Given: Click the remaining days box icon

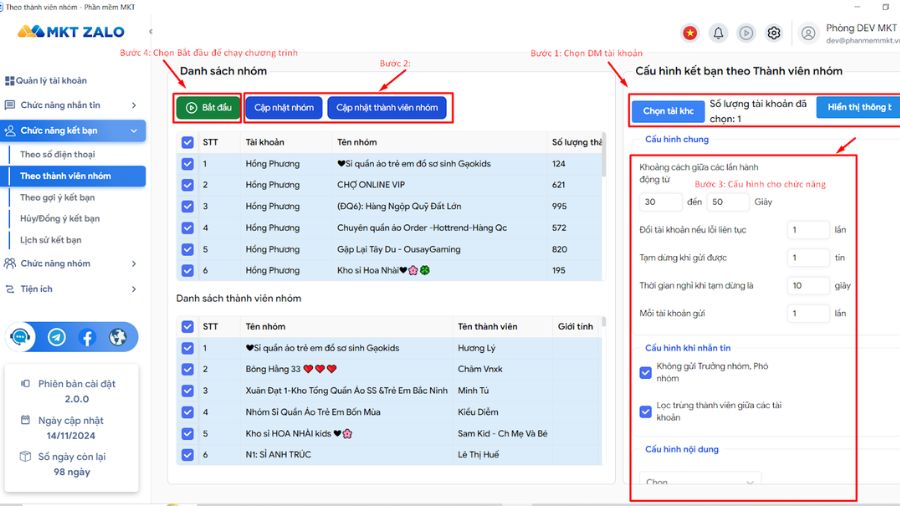Looking at the screenshot, I should [25, 457].
